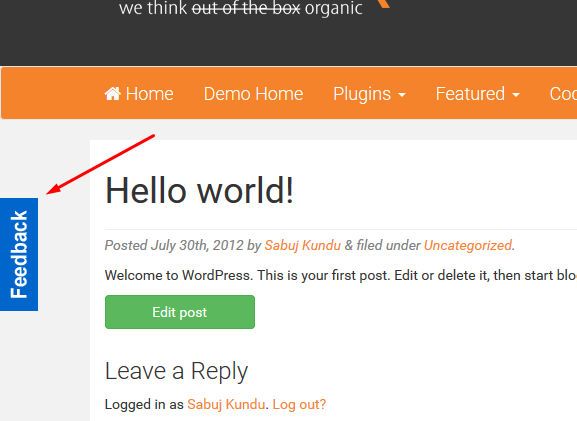Open Sabuj Kundu profile after Logged in as

coord(226,404)
